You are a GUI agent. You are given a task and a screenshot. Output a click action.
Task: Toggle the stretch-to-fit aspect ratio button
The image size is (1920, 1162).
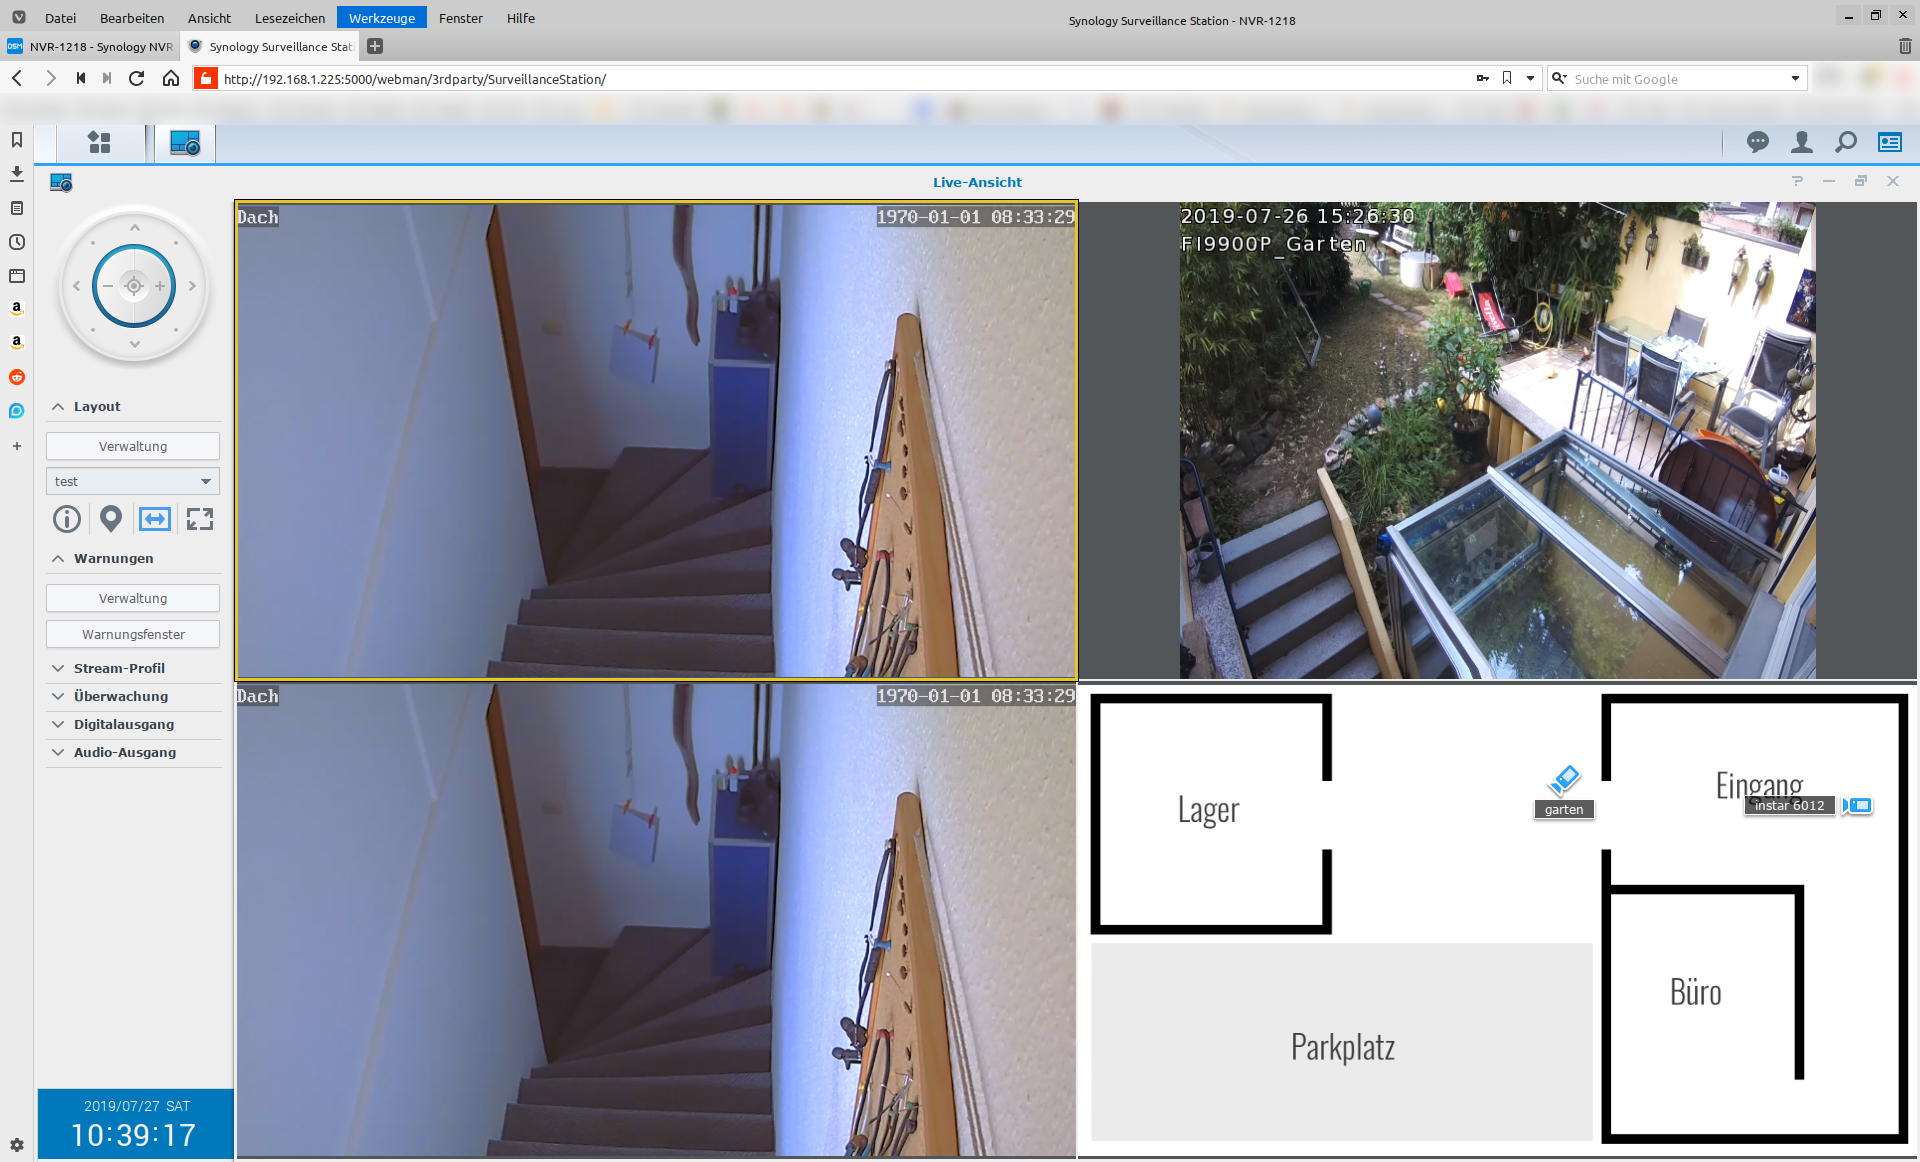coord(155,519)
